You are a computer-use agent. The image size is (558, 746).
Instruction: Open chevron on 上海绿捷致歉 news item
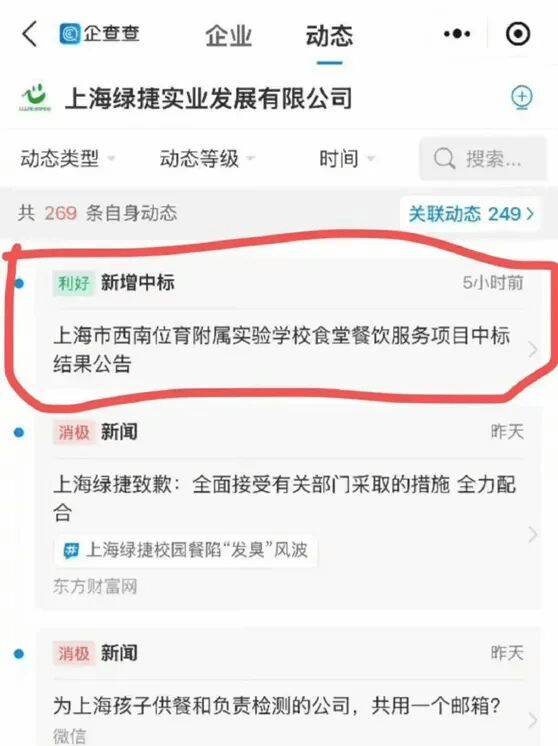[x=533, y=535]
